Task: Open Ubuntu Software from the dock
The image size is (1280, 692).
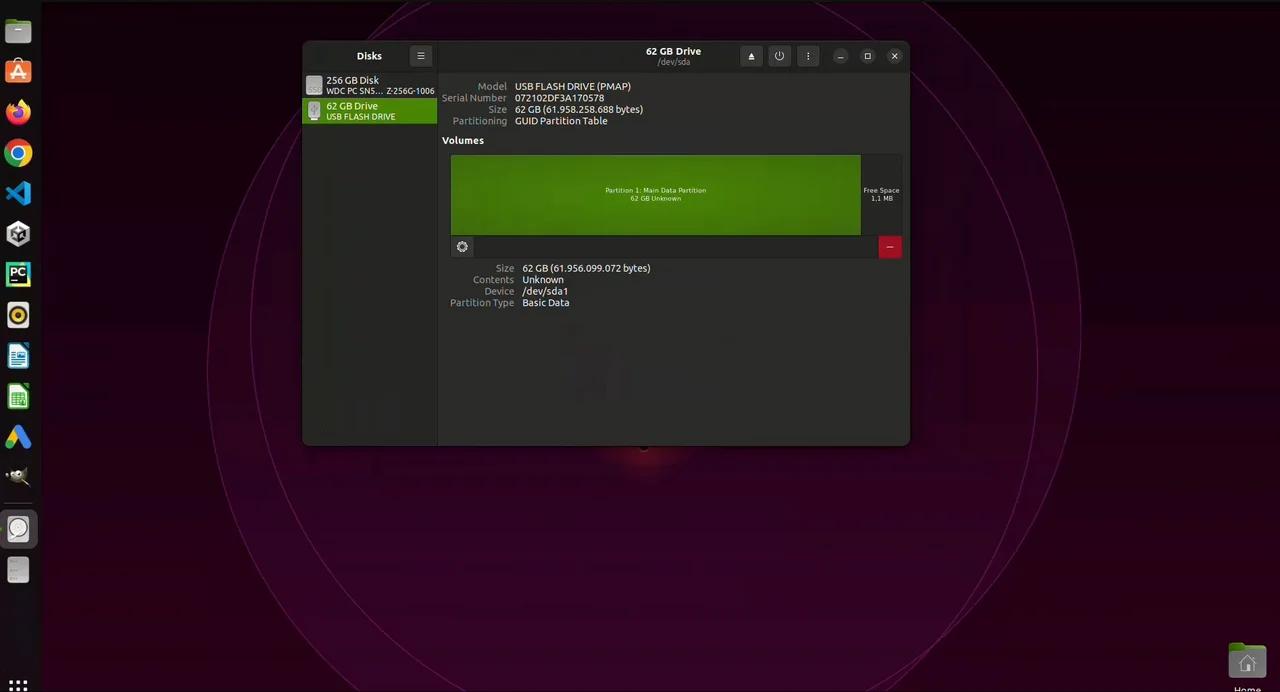Action: [18, 70]
